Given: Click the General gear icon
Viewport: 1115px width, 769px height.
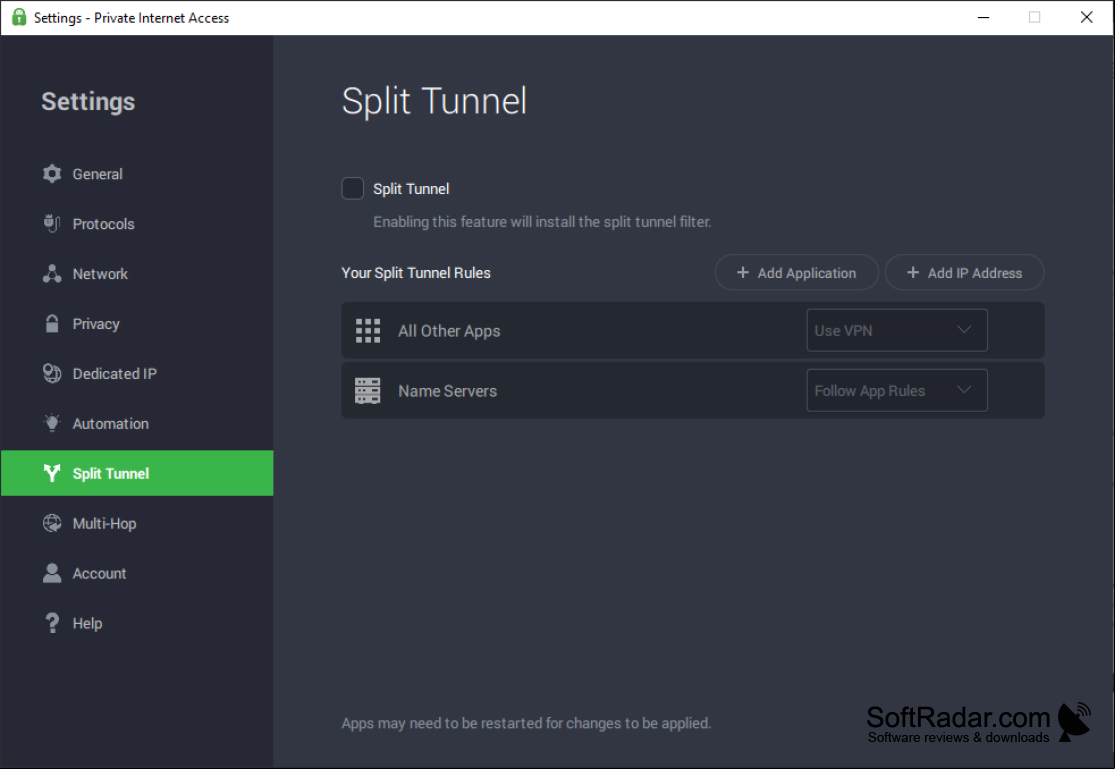Looking at the screenshot, I should tap(52, 174).
